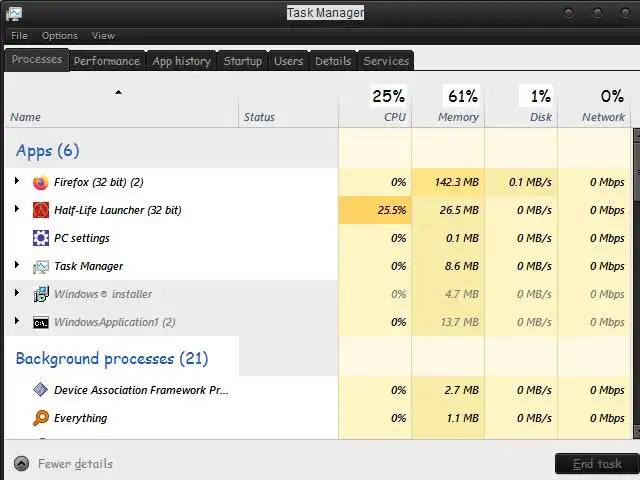
Task: Expand the Firefox (32 bit) process group
Action: pos(17,180)
